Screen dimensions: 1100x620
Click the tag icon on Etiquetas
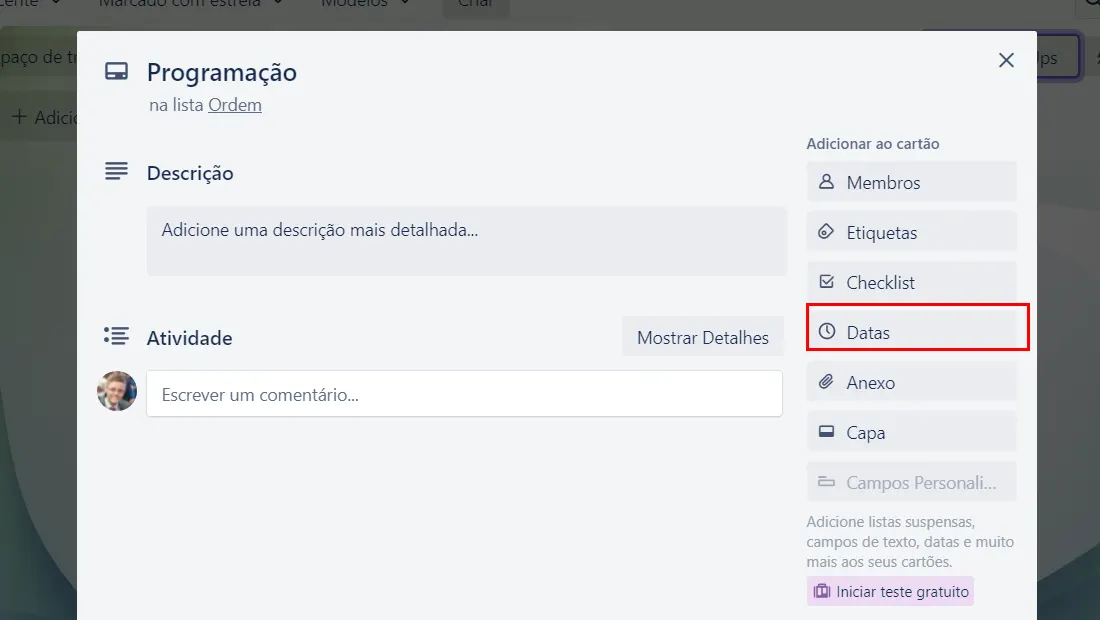coord(826,231)
